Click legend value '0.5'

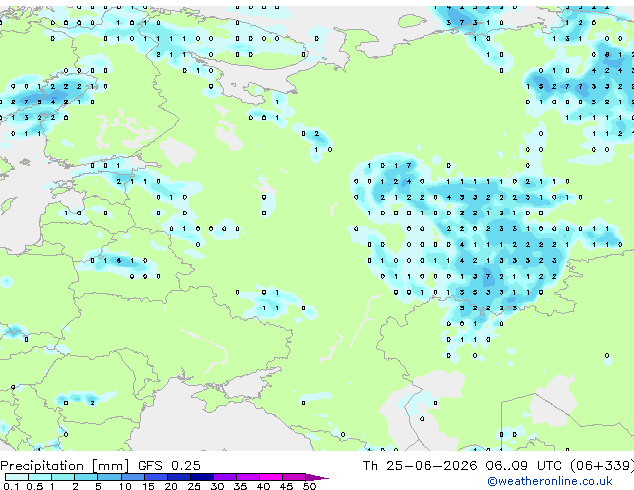(35, 486)
